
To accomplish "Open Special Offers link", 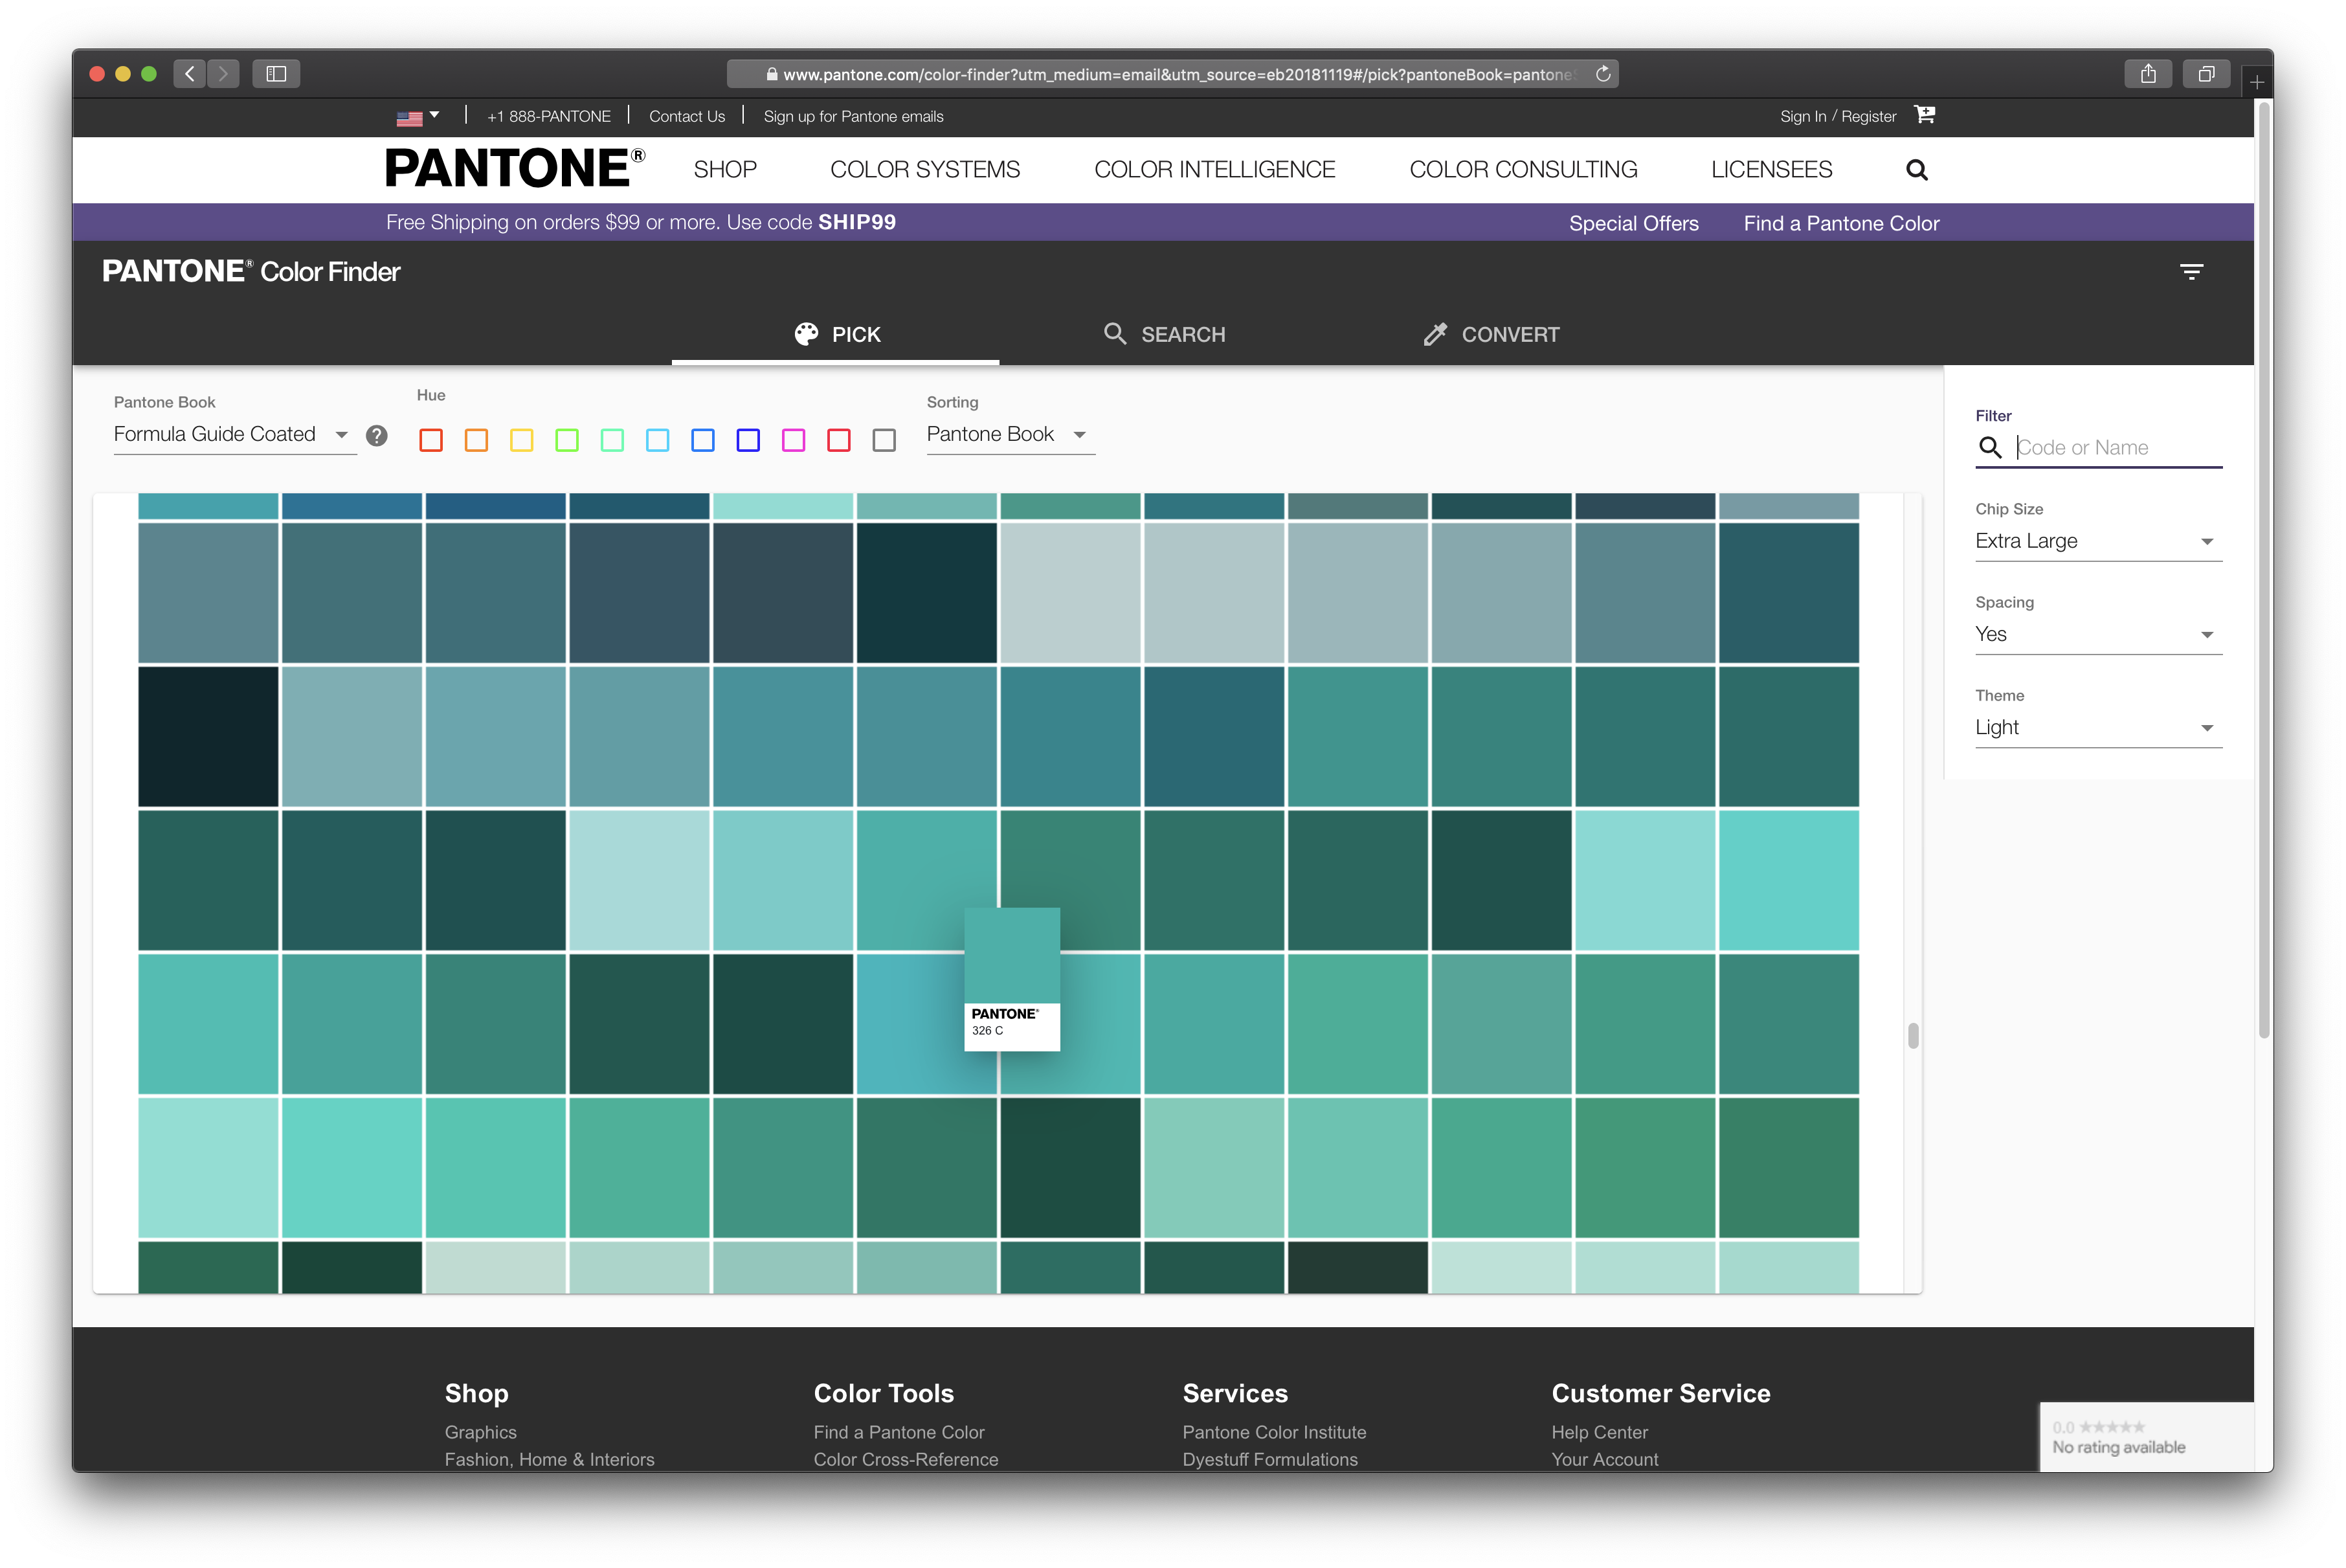I will (x=1633, y=223).
